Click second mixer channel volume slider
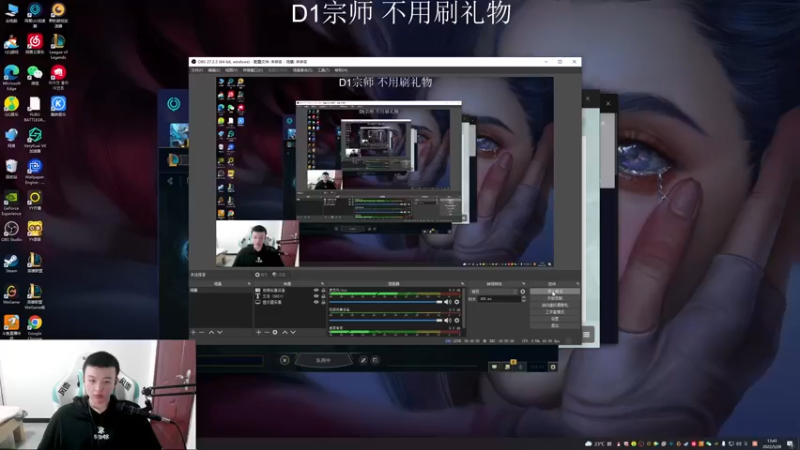800x450 pixels. coord(386,320)
